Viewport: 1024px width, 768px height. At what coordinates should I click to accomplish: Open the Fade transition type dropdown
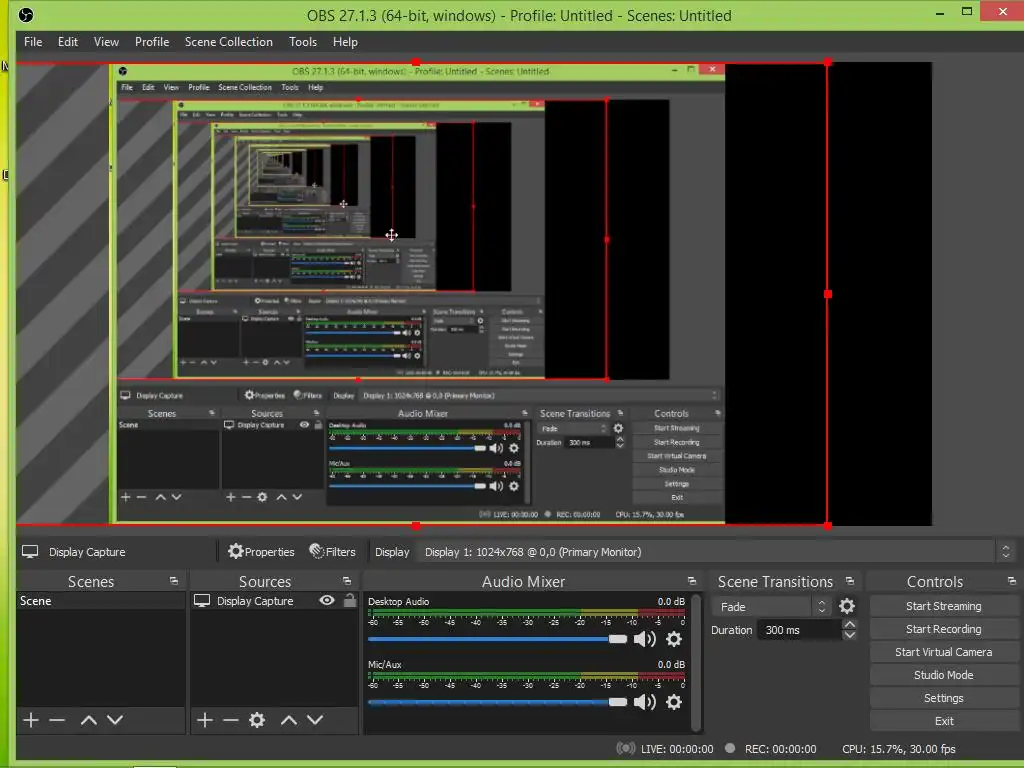click(771, 607)
